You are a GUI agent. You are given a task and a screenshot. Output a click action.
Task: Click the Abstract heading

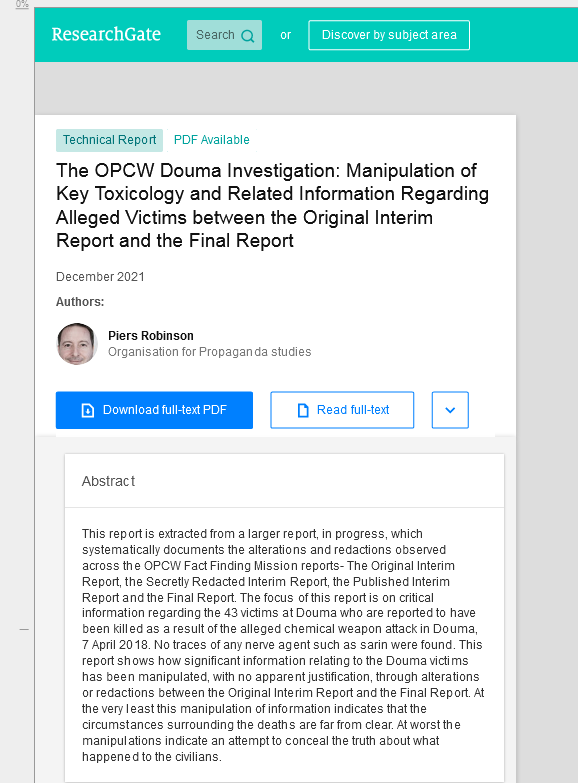tap(108, 481)
